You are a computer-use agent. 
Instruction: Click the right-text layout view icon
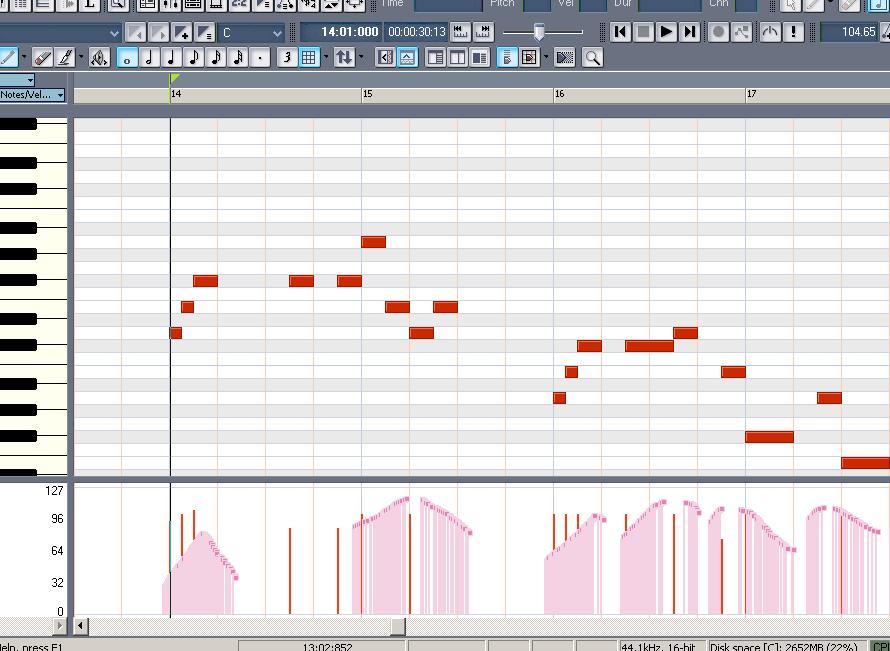click(x=480, y=57)
